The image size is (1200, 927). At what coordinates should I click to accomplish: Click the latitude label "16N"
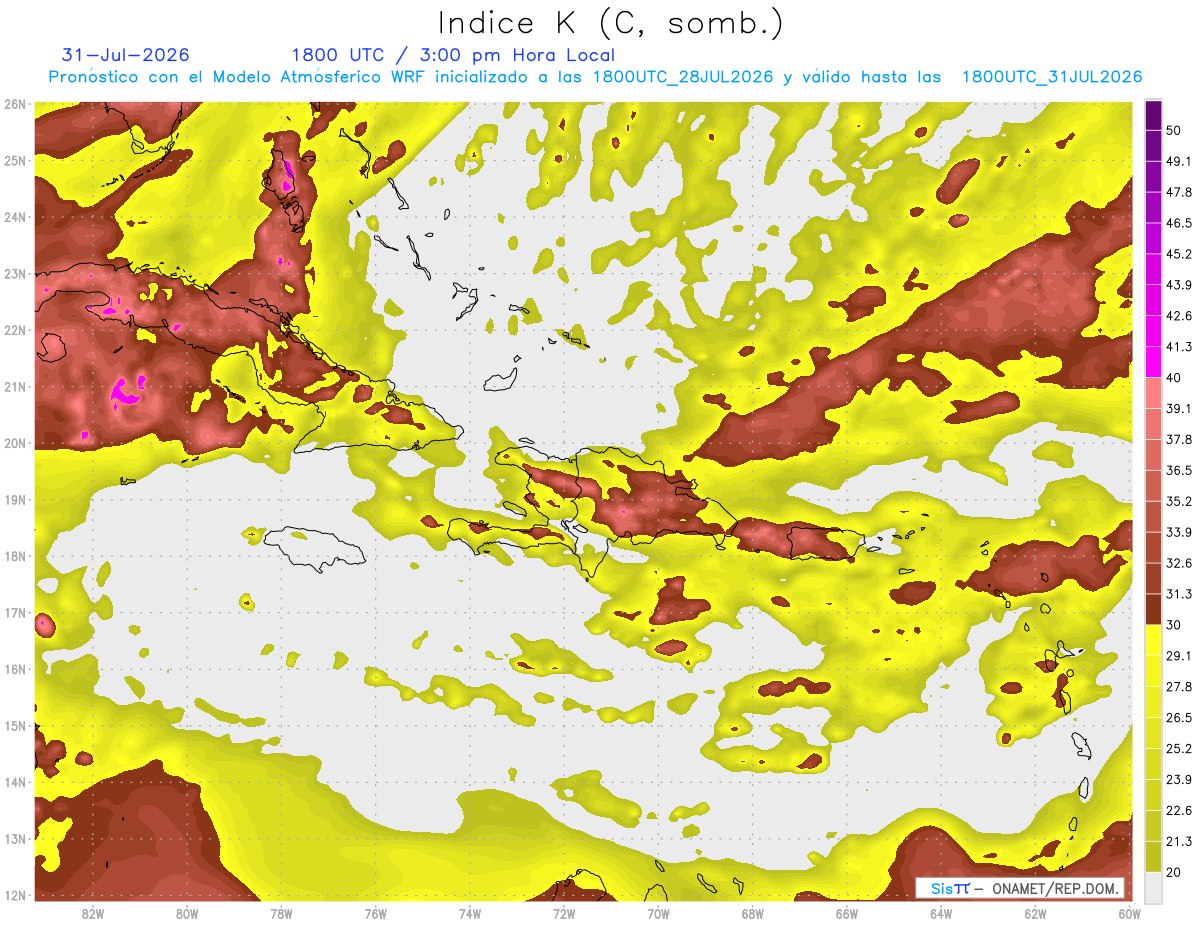[15, 669]
